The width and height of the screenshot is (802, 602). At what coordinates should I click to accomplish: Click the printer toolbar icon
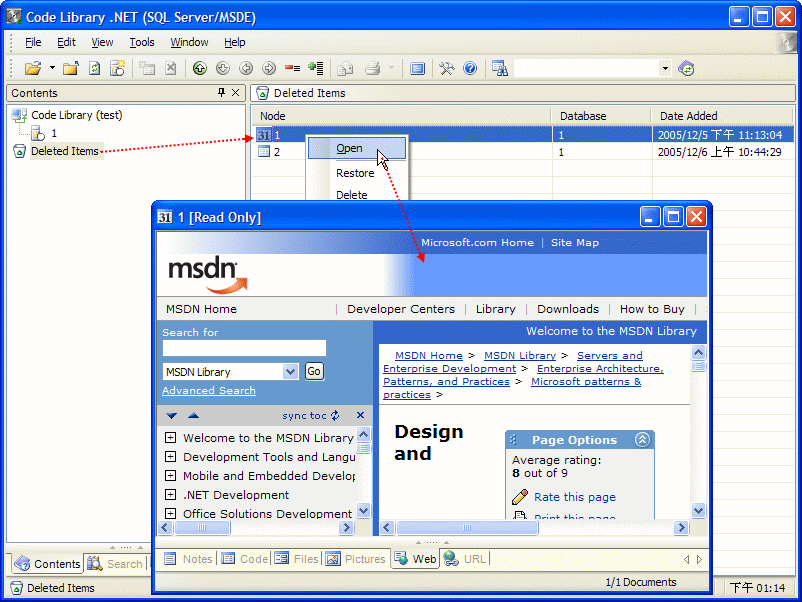pos(373,68)
